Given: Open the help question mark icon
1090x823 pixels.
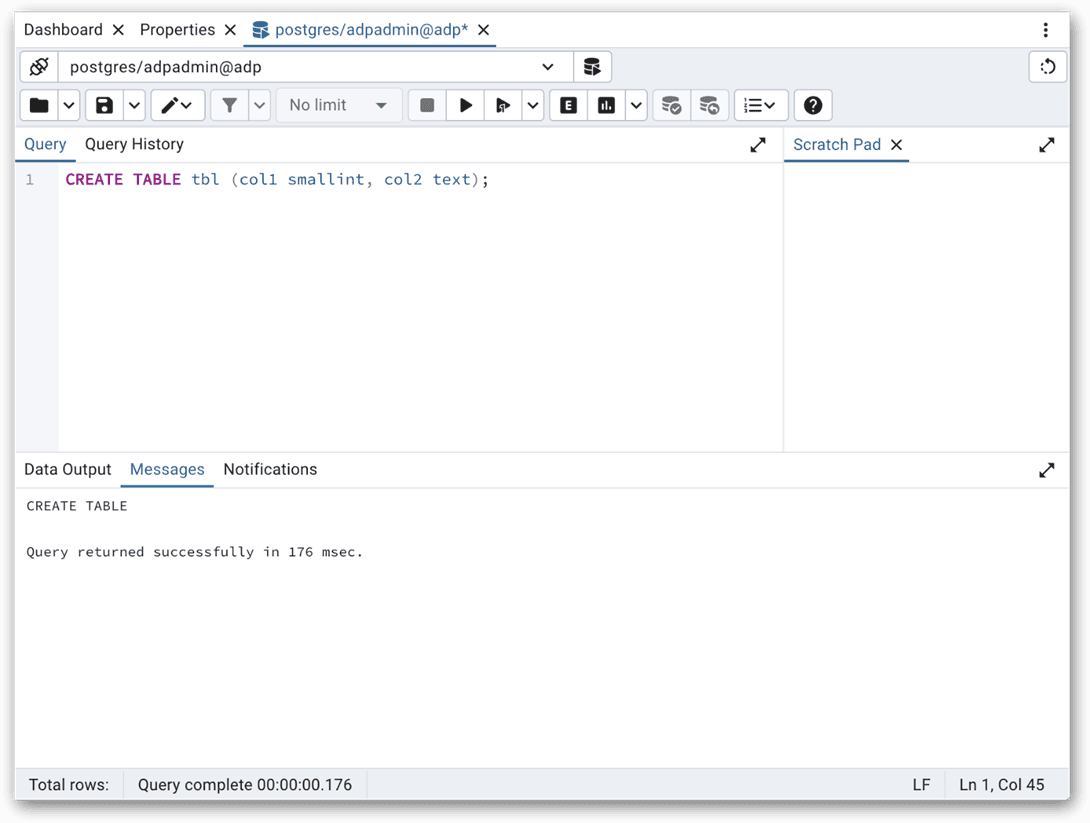Looking at the screenshot, I should (813, 105).
